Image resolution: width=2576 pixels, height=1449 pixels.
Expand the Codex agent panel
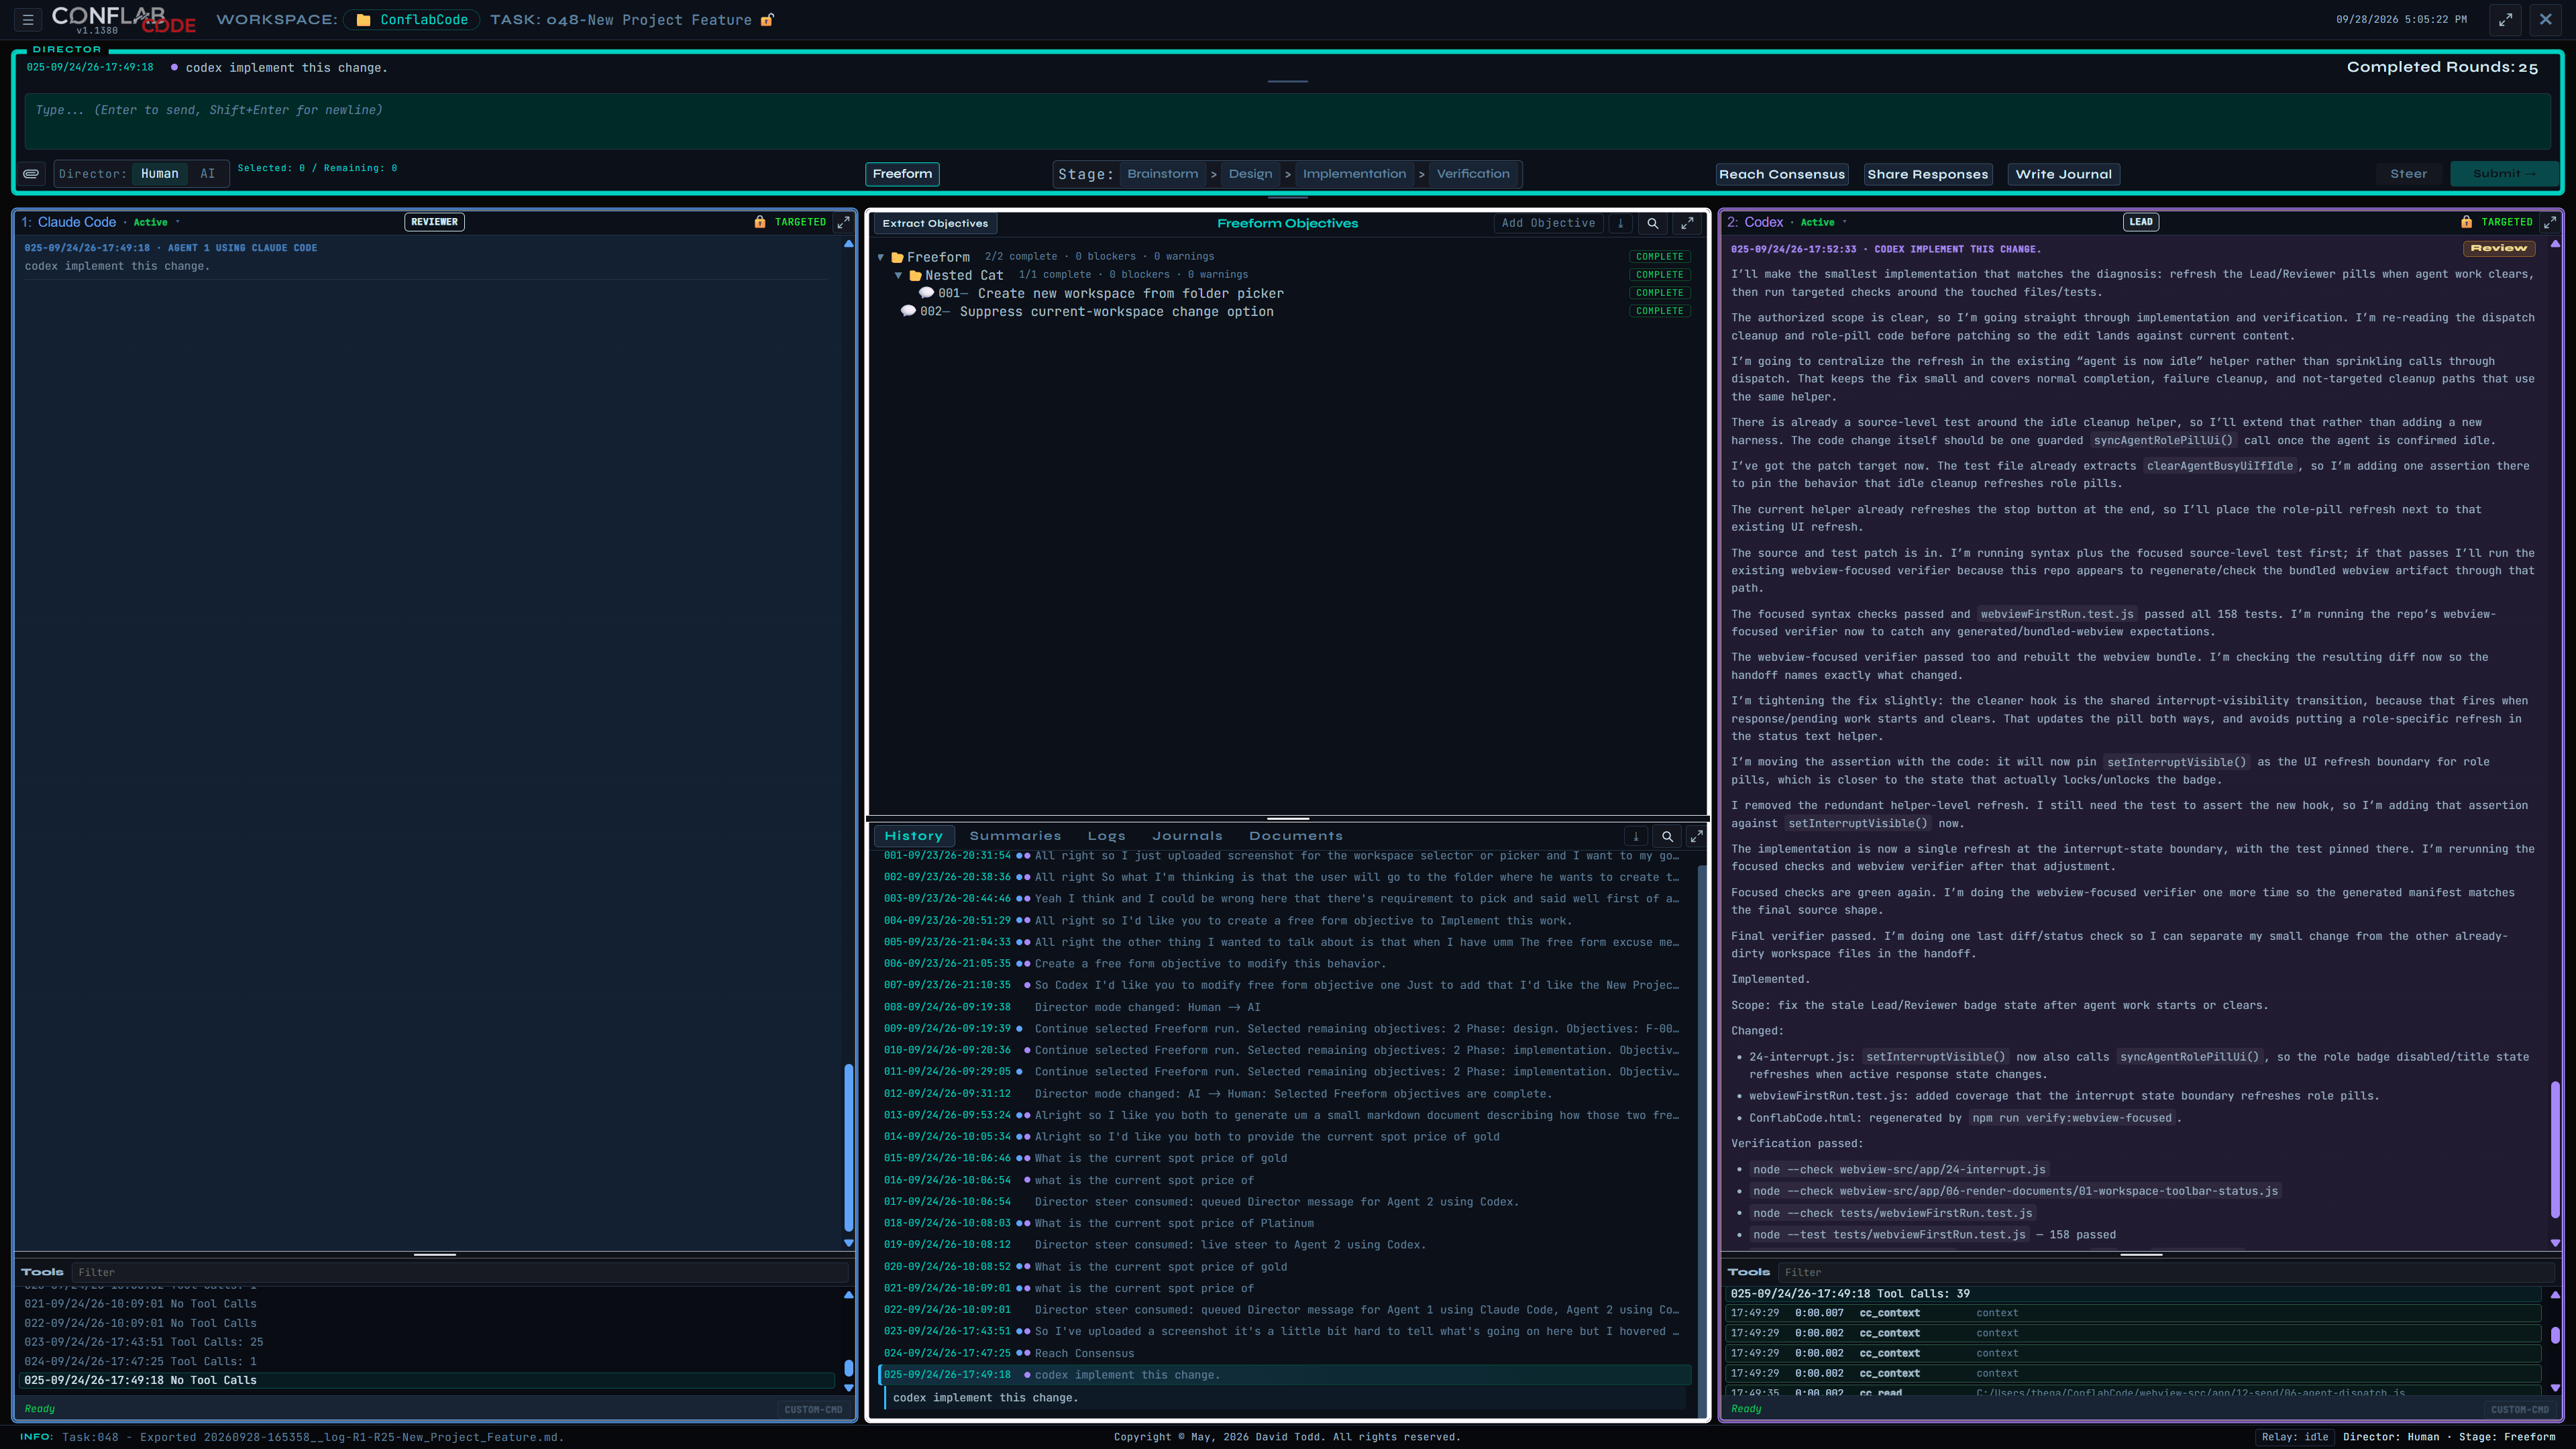[x=2549, y=222]
